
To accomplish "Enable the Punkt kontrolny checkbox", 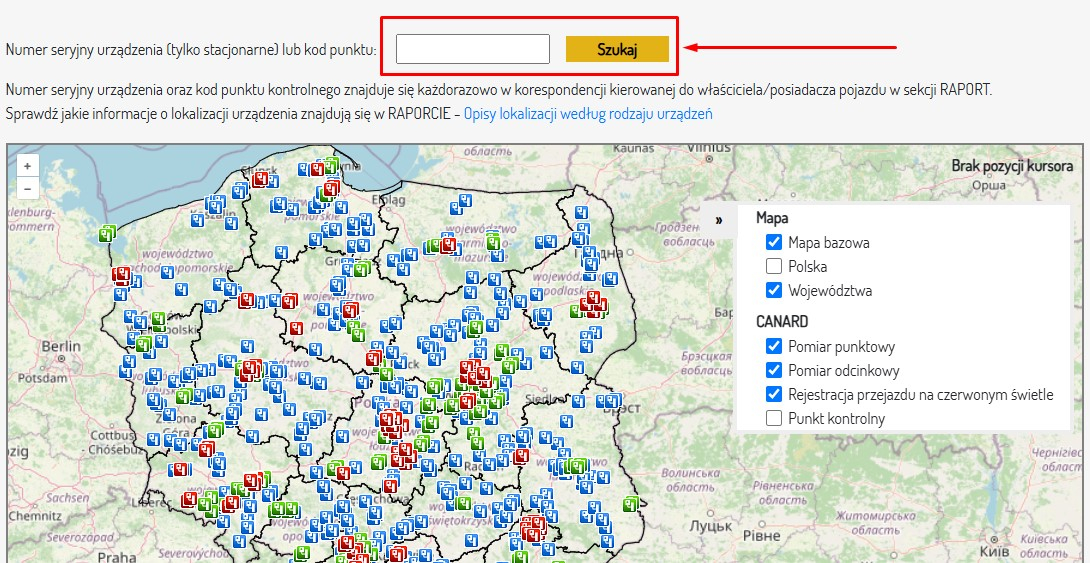I will tap(774, 418).
